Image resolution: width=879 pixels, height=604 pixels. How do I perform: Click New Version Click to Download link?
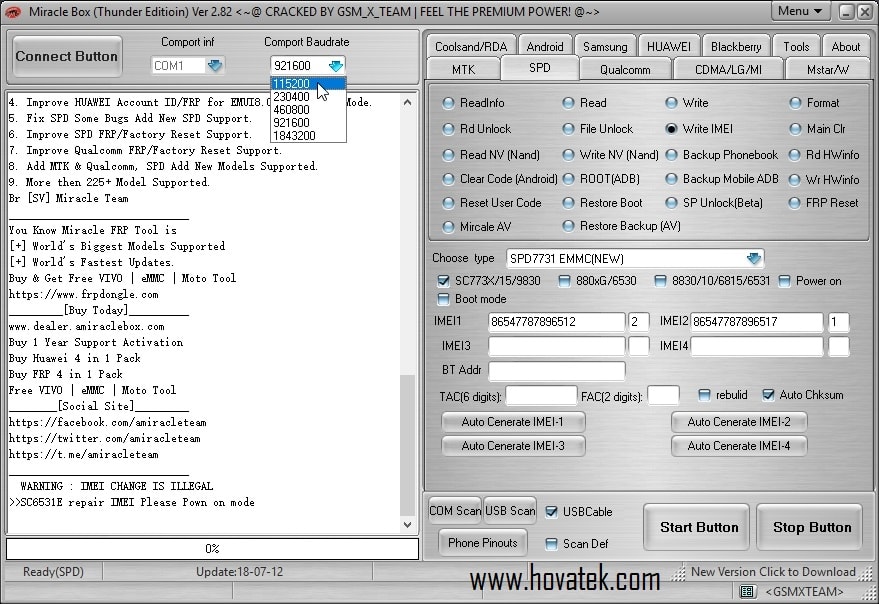click(x=773, y=571)
